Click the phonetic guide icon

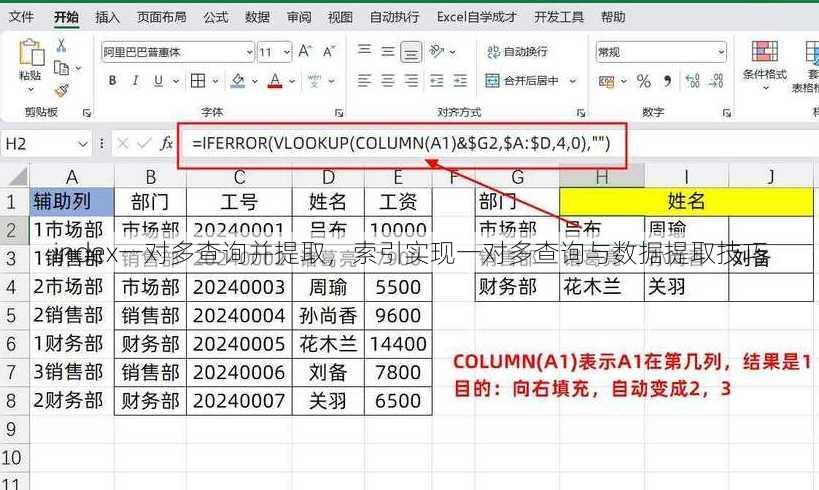coord(314,80)
